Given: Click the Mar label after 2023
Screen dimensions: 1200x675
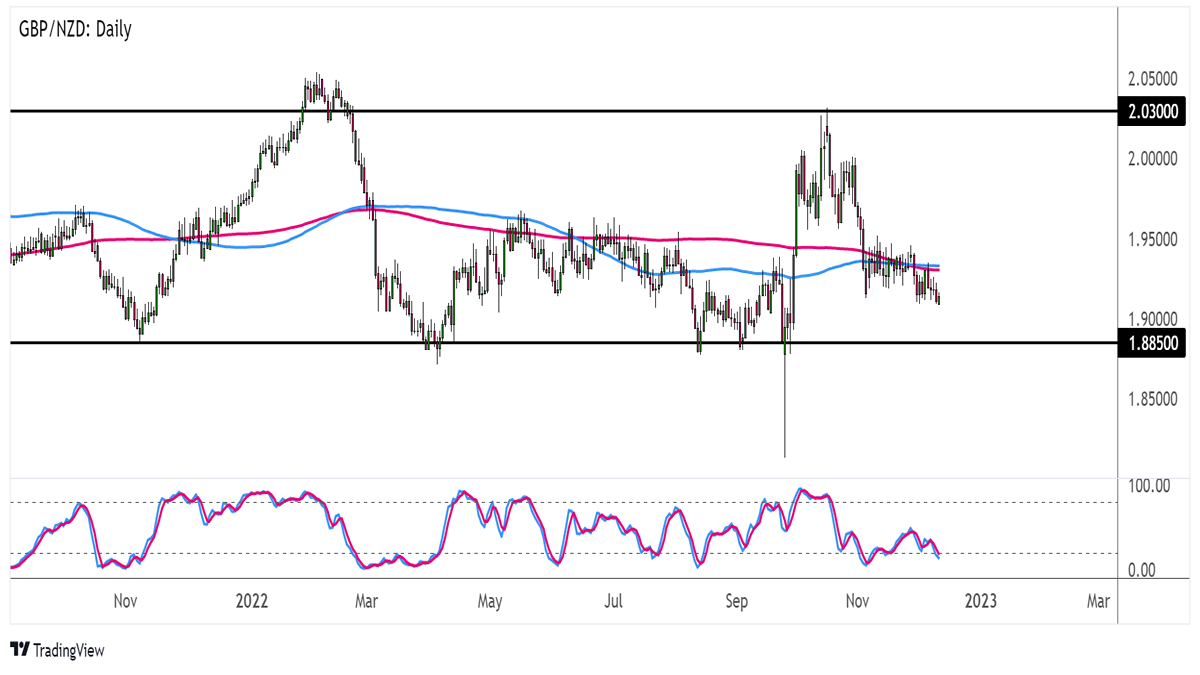Looking at the screenshot, I should coord(1098,601).
